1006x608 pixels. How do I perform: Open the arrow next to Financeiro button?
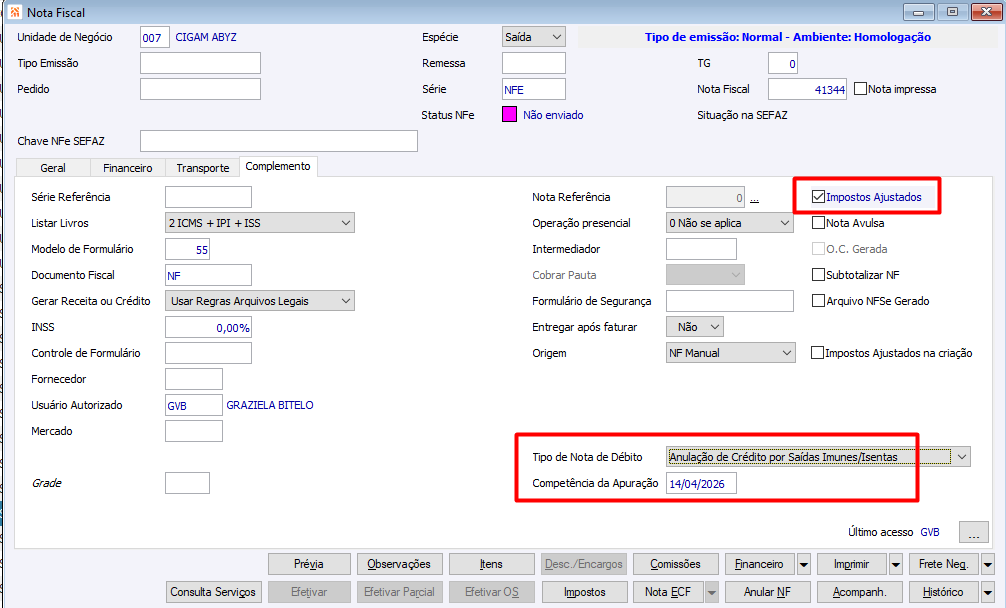click(804, 564)
